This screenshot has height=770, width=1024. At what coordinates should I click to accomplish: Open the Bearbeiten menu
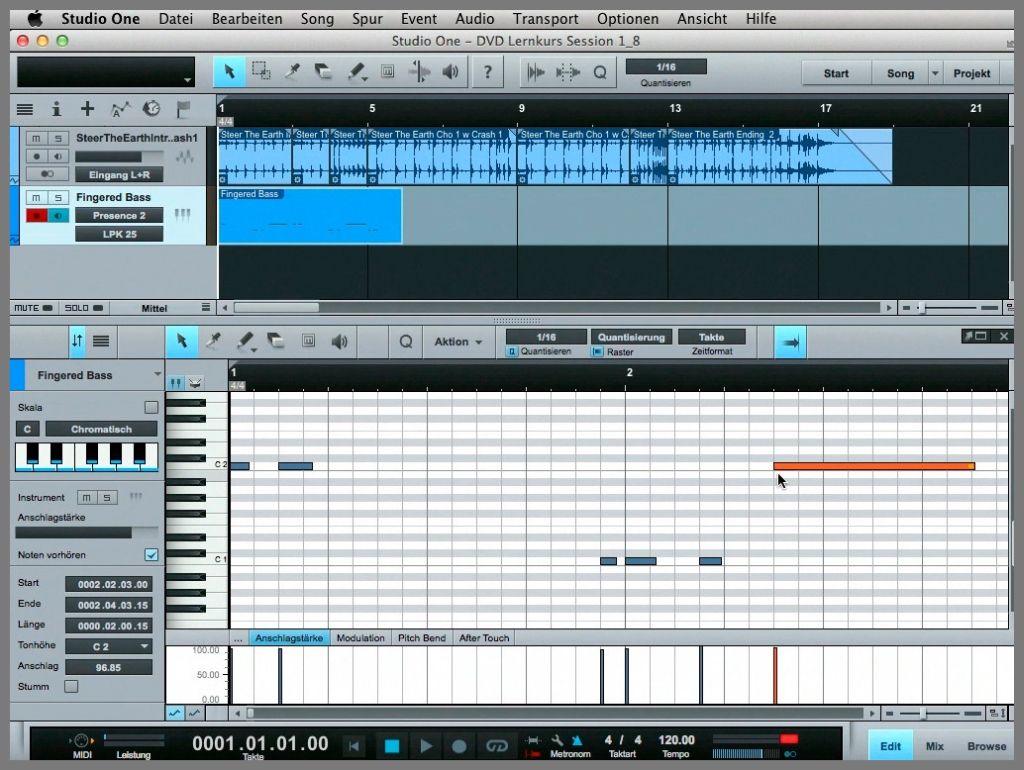point(247,19)
